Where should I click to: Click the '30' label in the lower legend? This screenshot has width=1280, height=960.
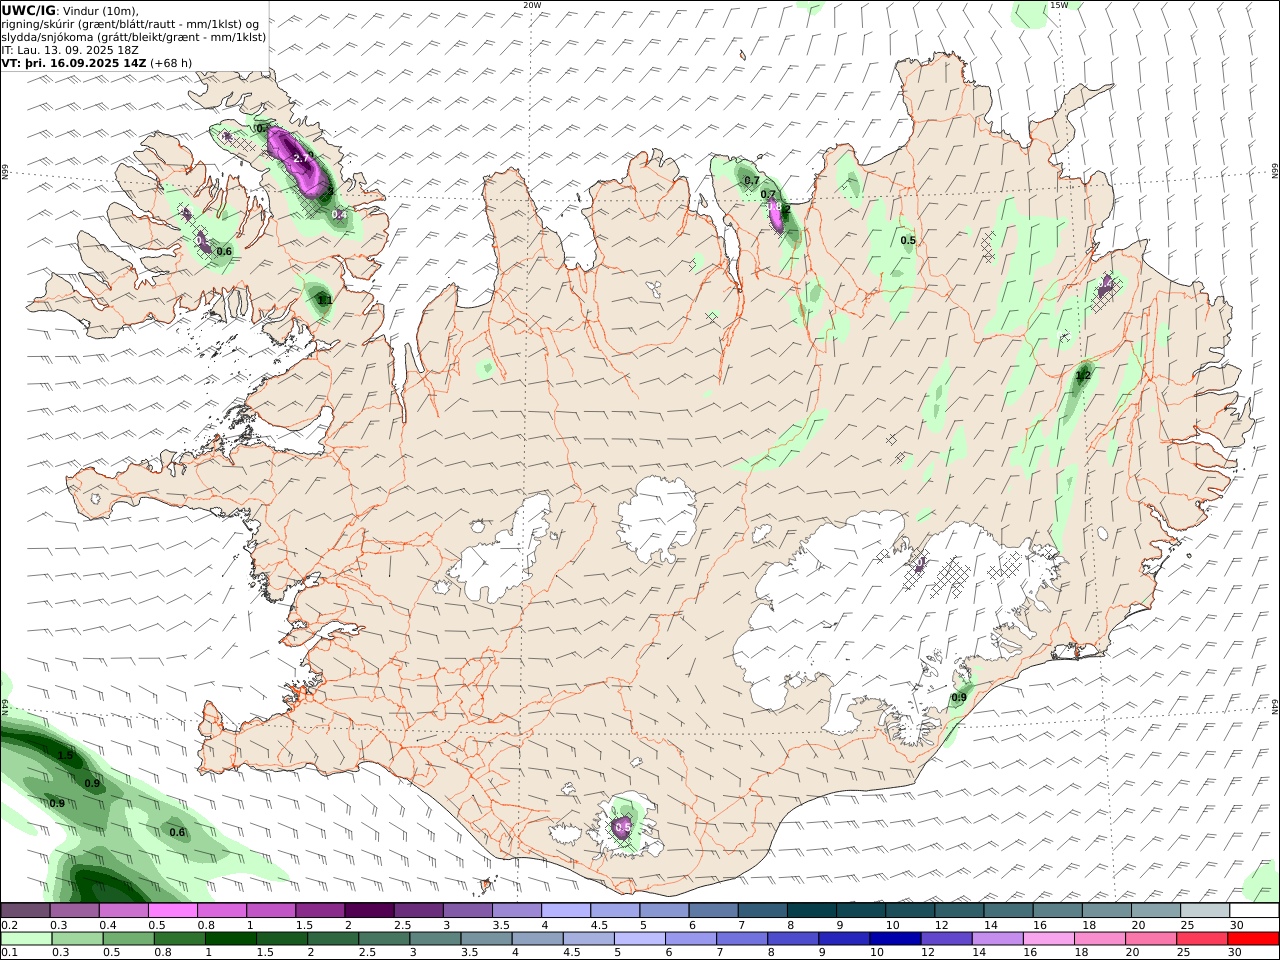coord(1236,952)
